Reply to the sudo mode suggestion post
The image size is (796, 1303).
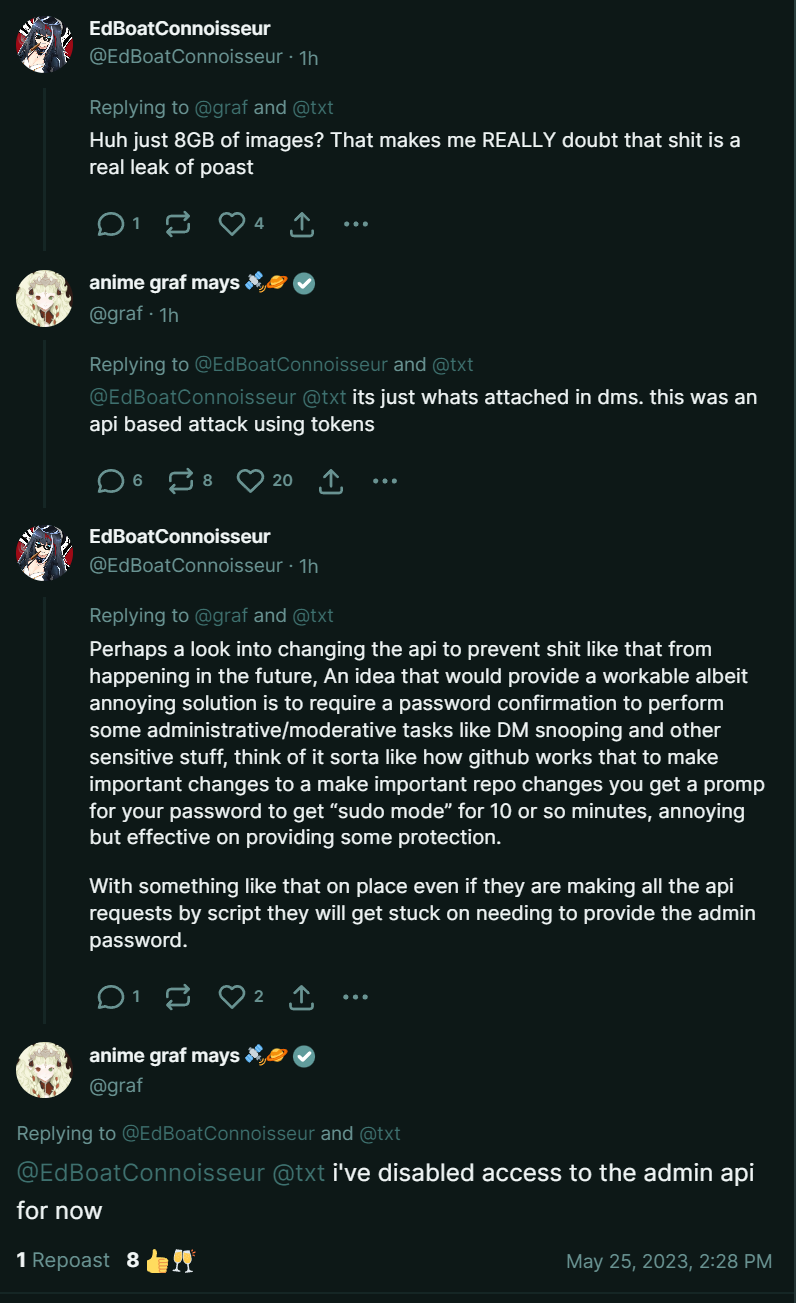point(110,996)
